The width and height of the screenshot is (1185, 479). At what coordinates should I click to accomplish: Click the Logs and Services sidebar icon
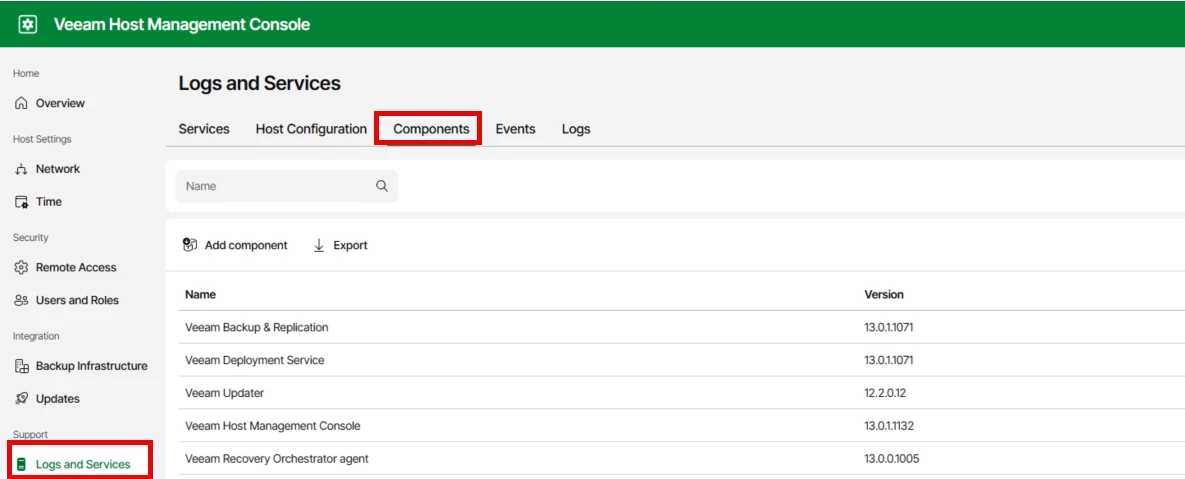pyautogui.click(x=21, y=464)
